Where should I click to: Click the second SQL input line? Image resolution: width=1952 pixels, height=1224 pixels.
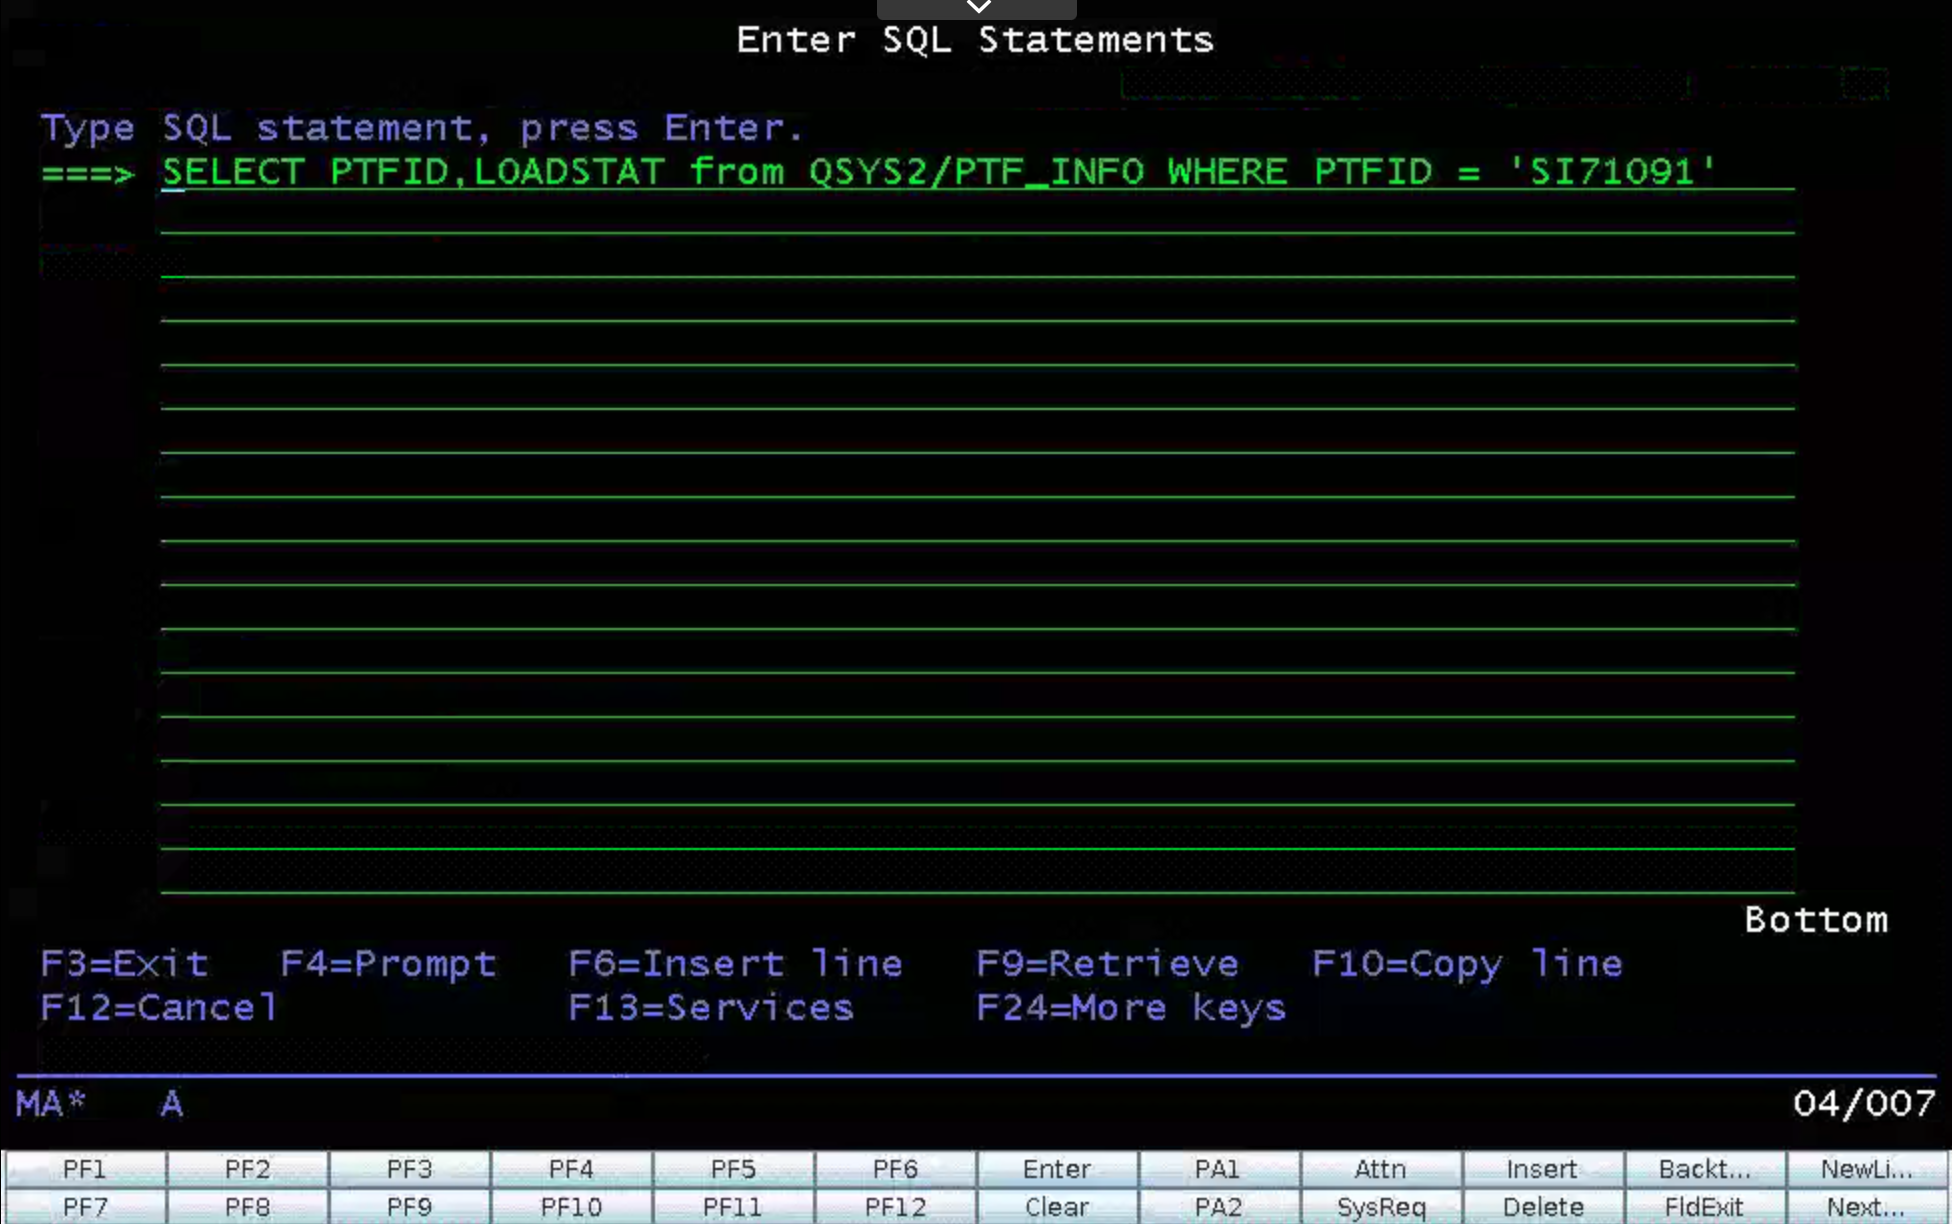tap(978, 215)
